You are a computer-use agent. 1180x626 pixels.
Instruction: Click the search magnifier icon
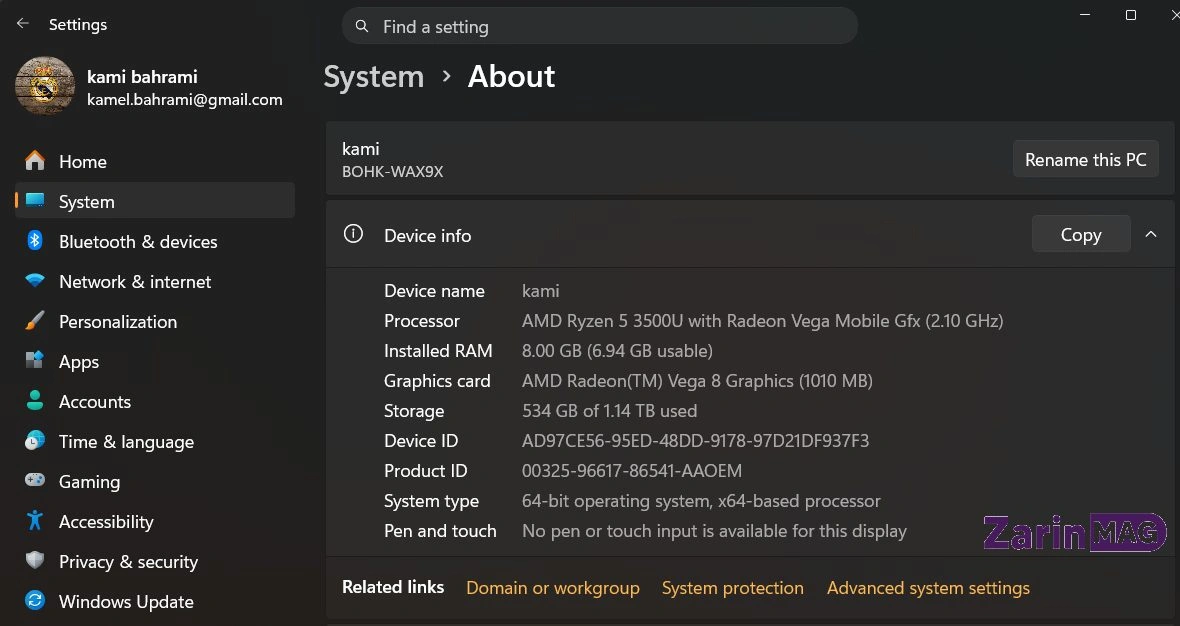tap(362, 26)
